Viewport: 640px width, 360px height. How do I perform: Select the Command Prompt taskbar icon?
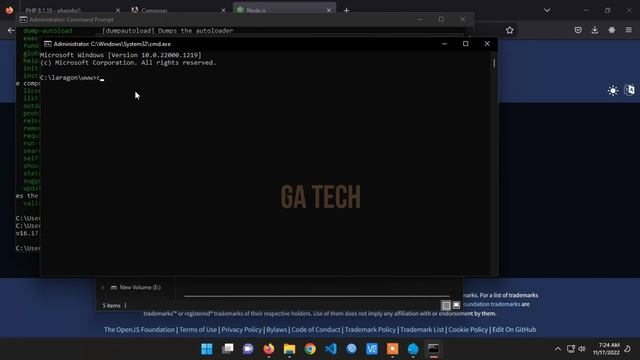pyautogui.click(x=433, y=349)
